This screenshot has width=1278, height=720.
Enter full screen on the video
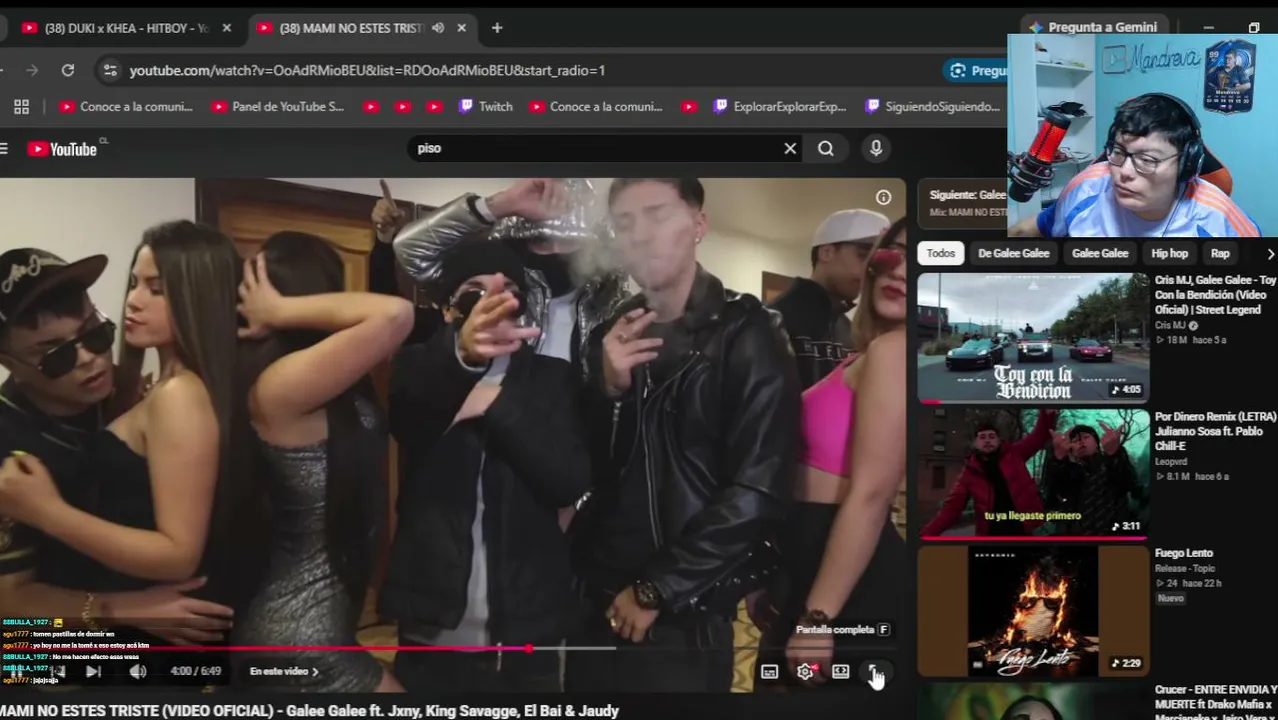coord(874,671)
